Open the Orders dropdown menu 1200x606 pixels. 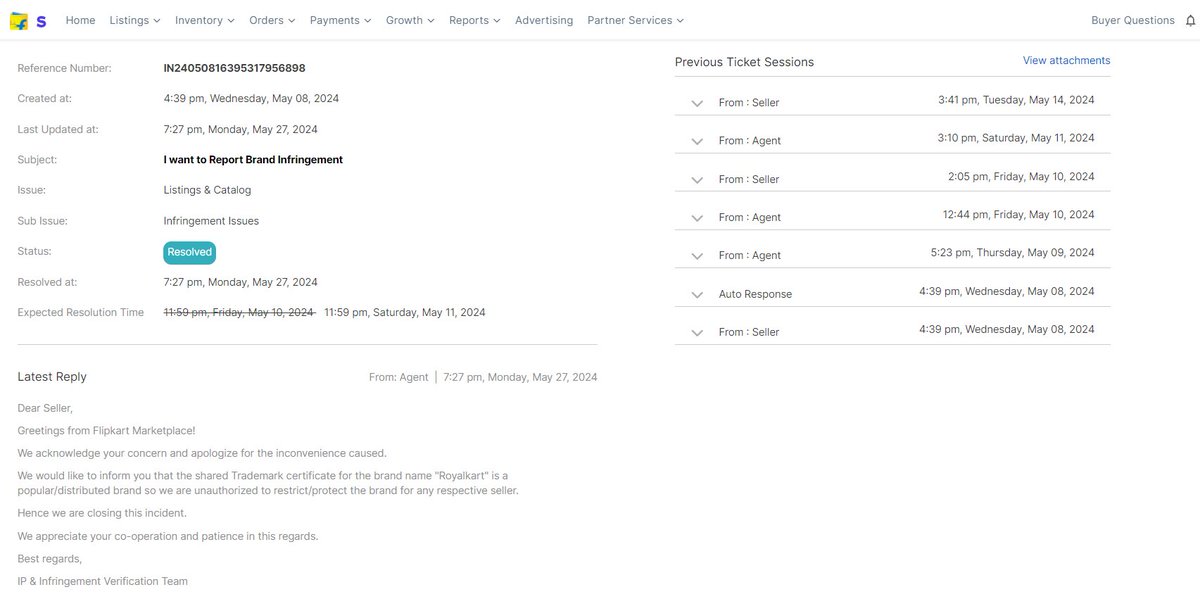point(272,20)
